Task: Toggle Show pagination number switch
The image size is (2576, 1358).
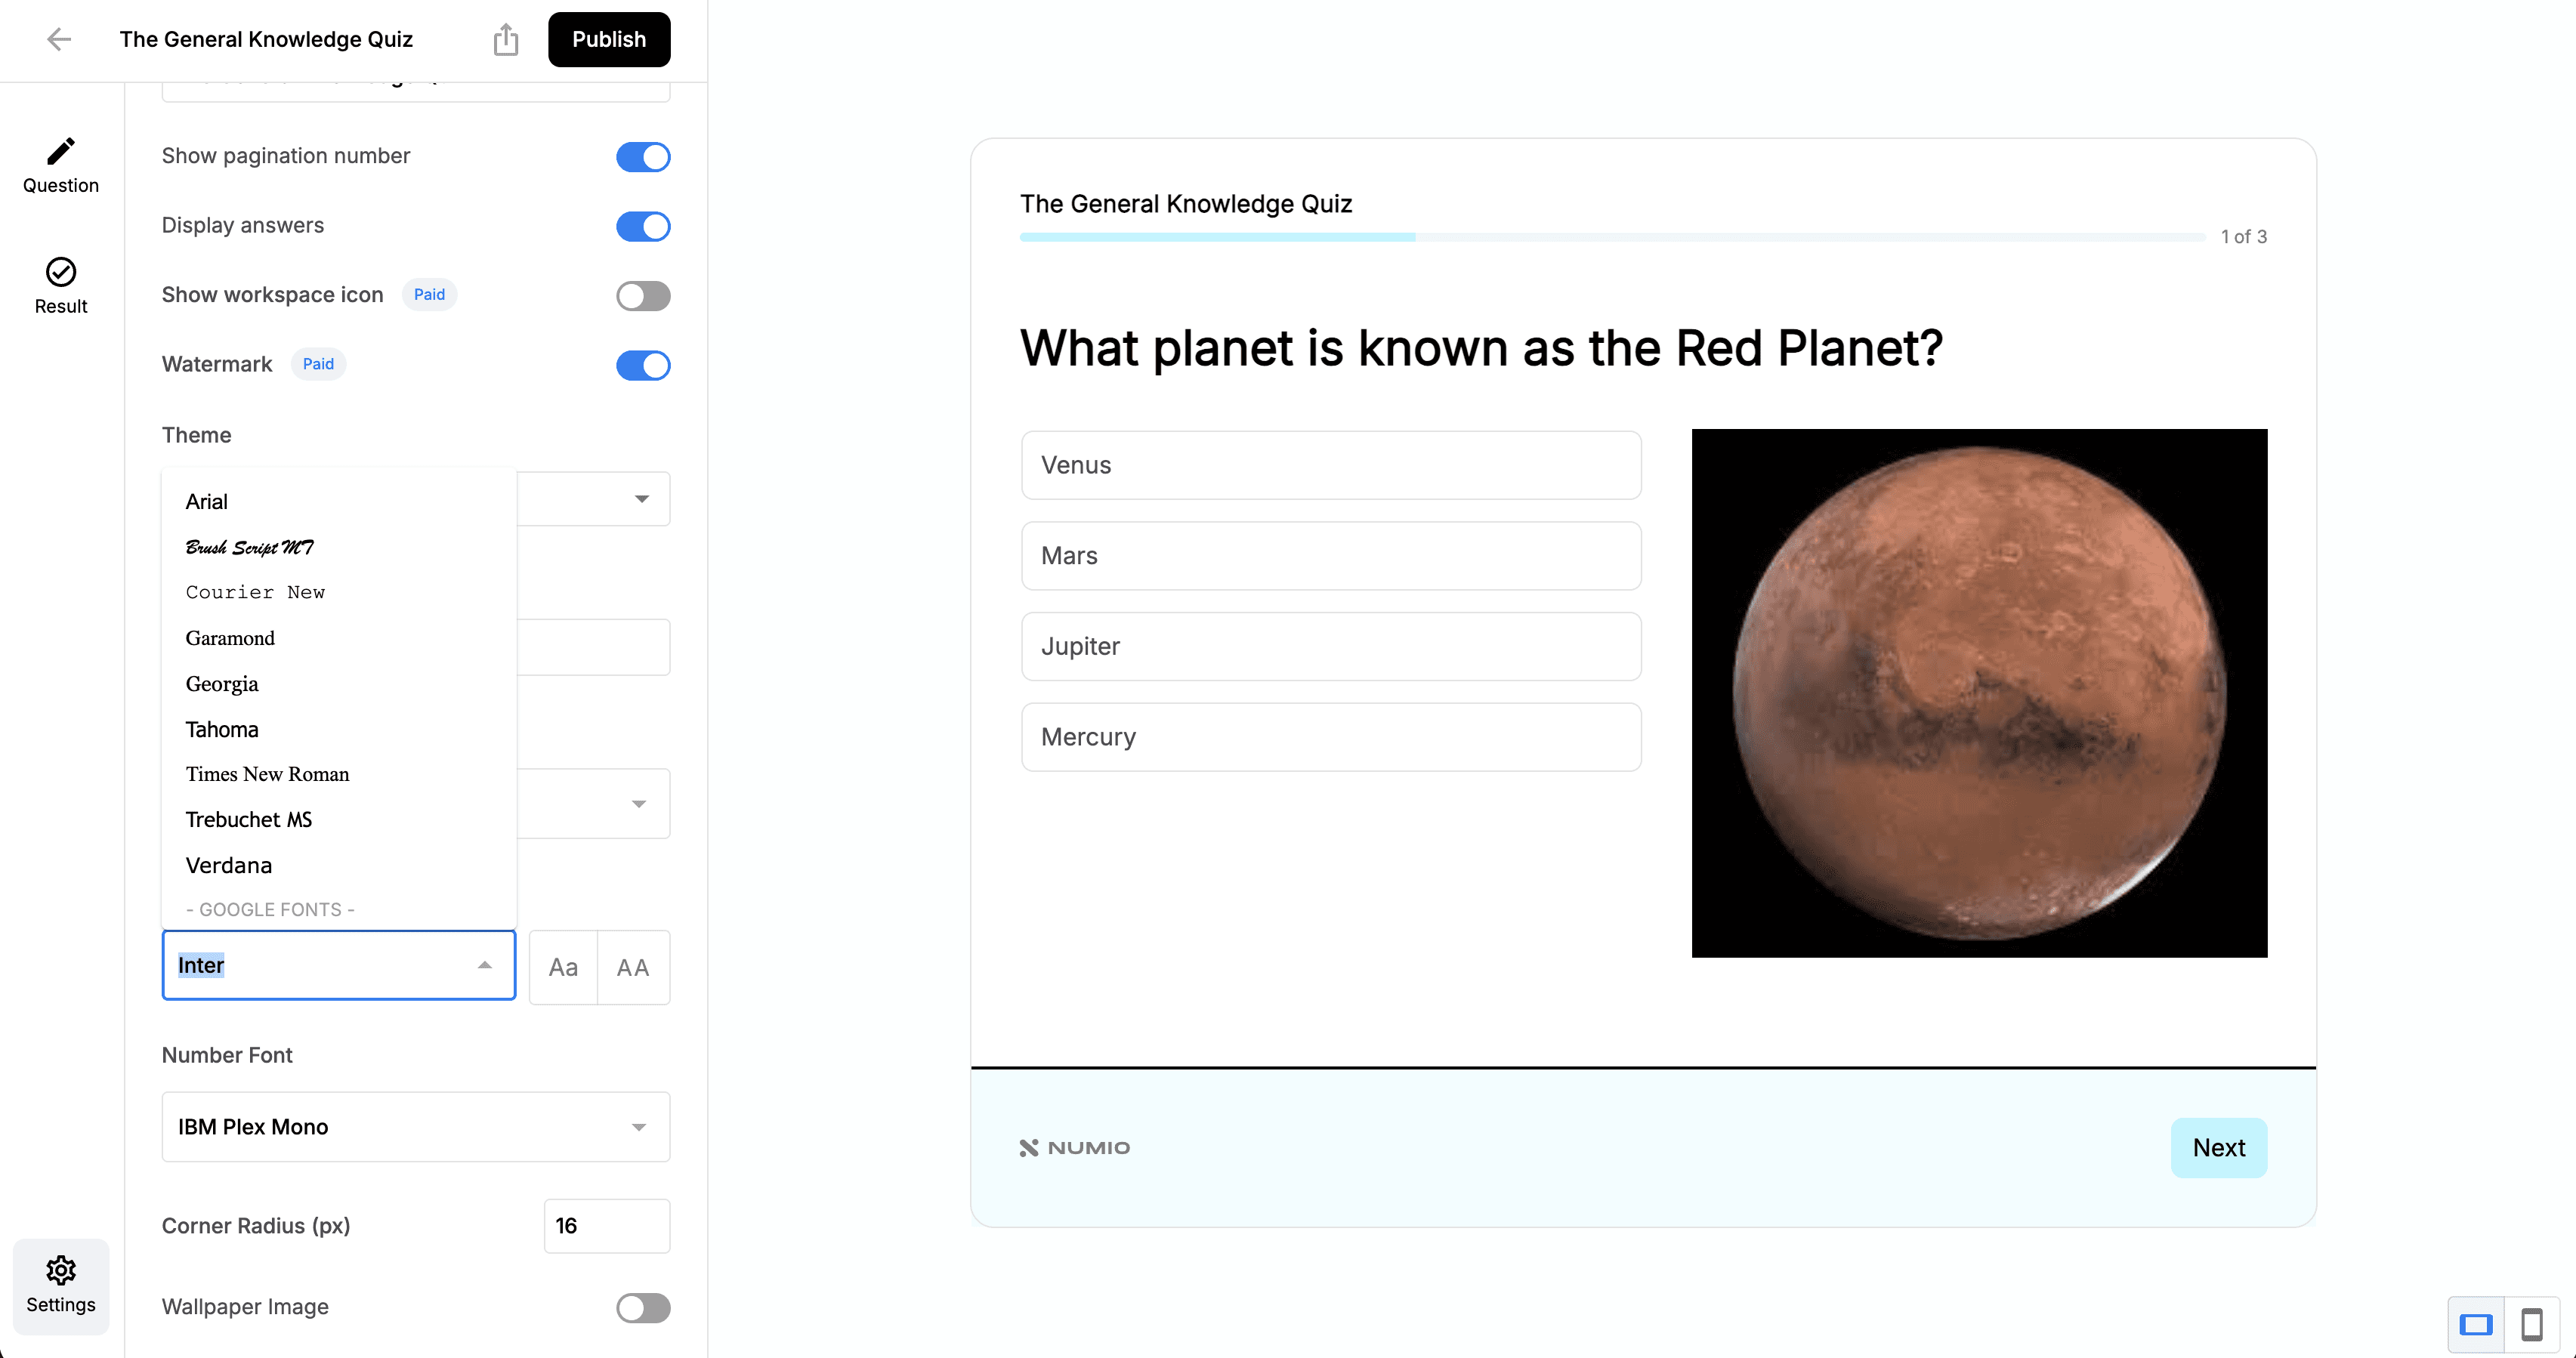Action: [x=643, y=157]
